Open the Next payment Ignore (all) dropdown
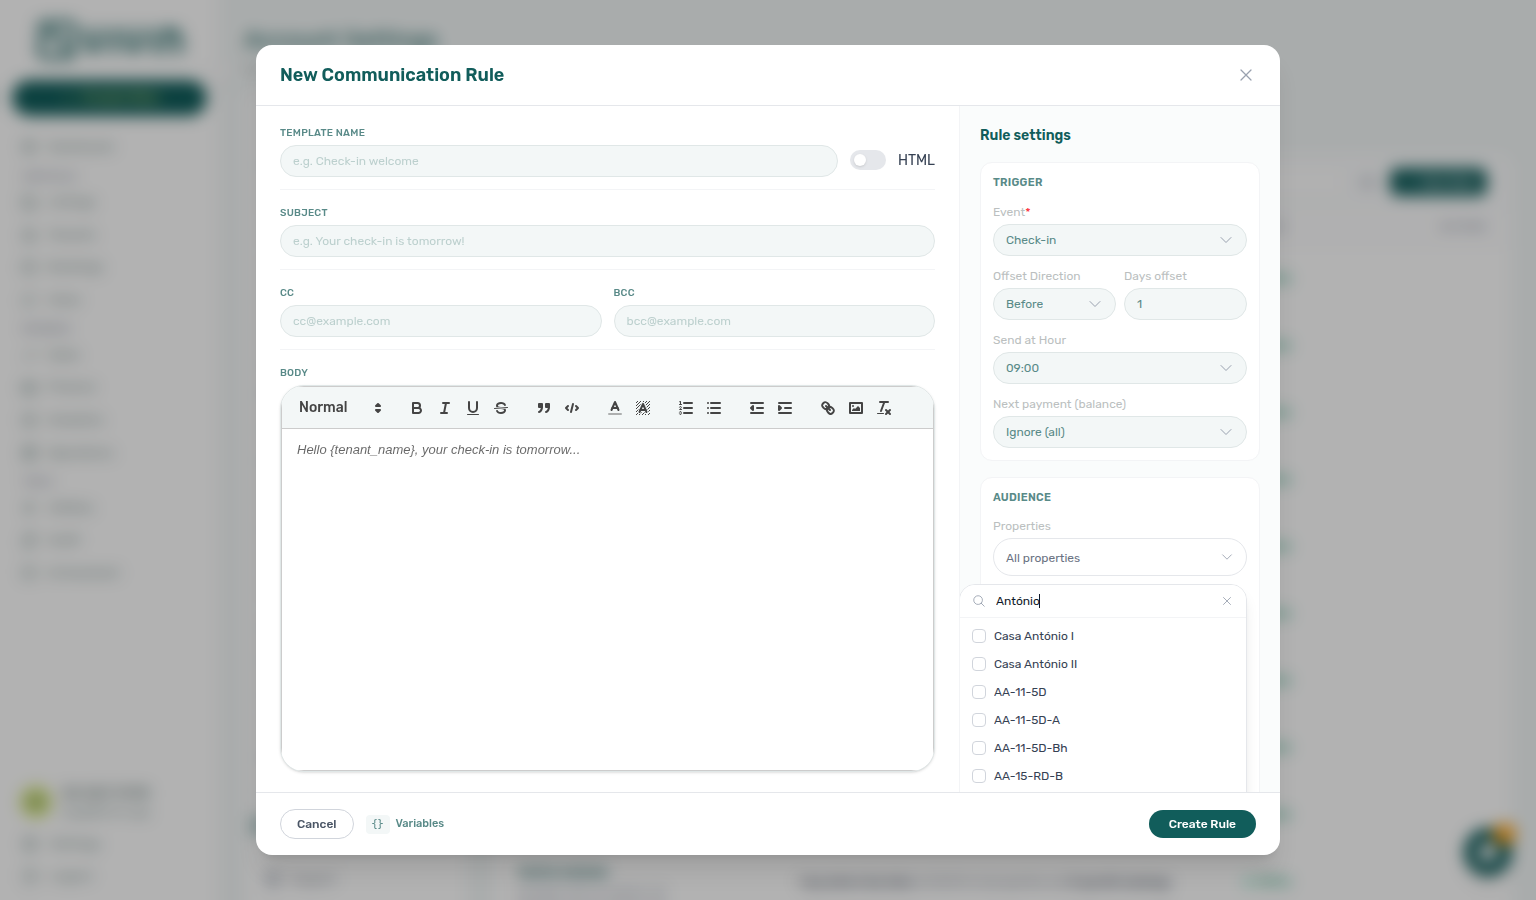Screen dimensions: 1536x900 coord(1119,432)
